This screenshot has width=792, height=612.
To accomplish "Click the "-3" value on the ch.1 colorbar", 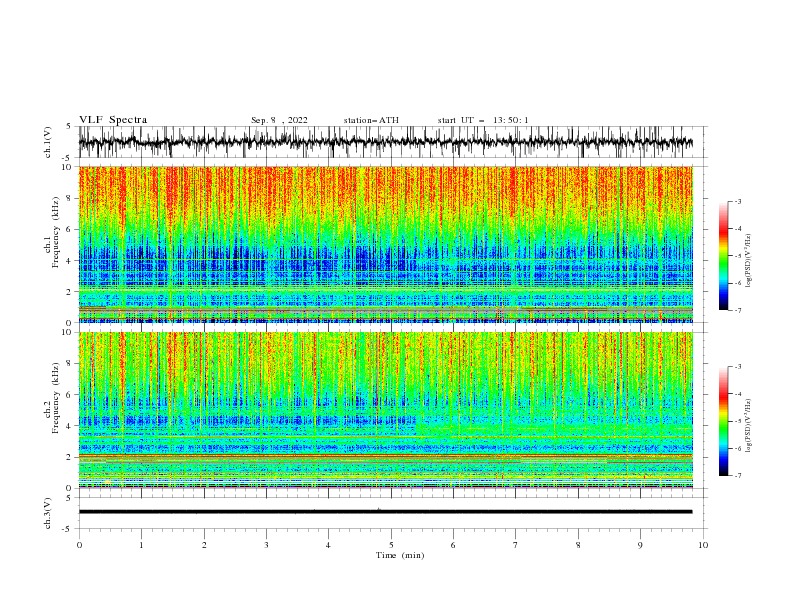I will (738, 201).
